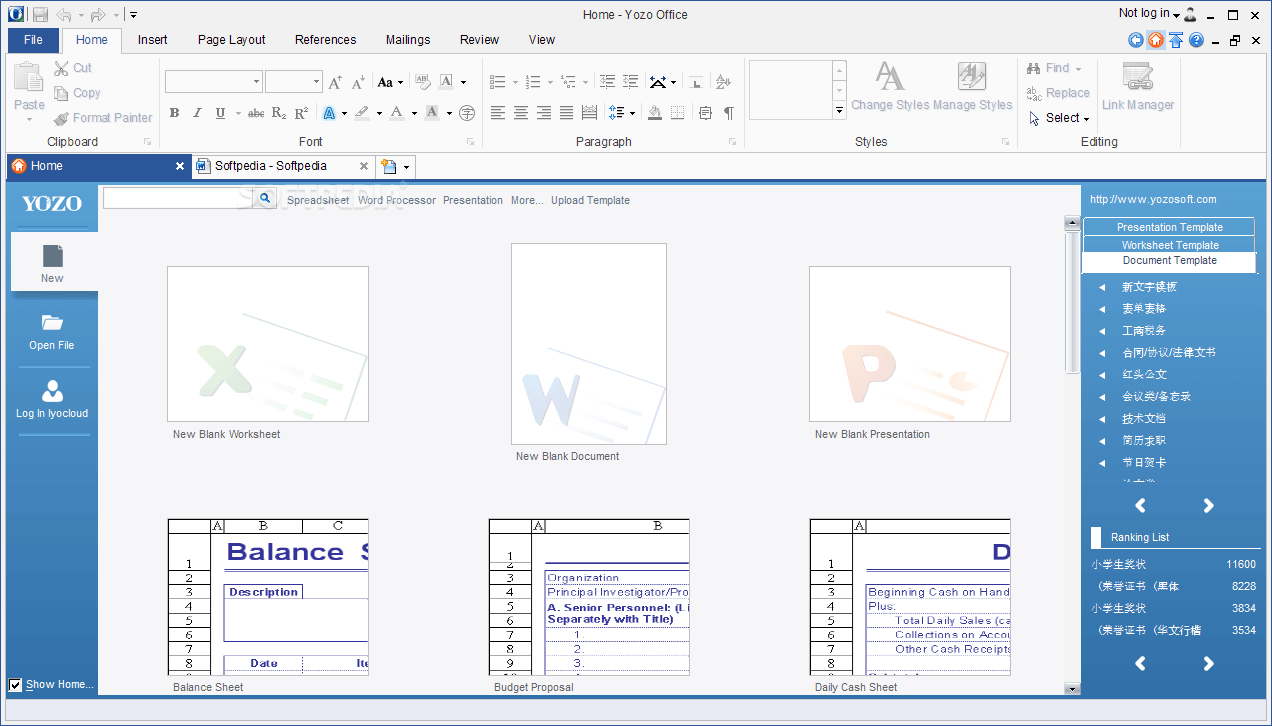1272x726 pixels.
Task: Click the Strikethrough abc icon
Action: (x=256, y=113)
